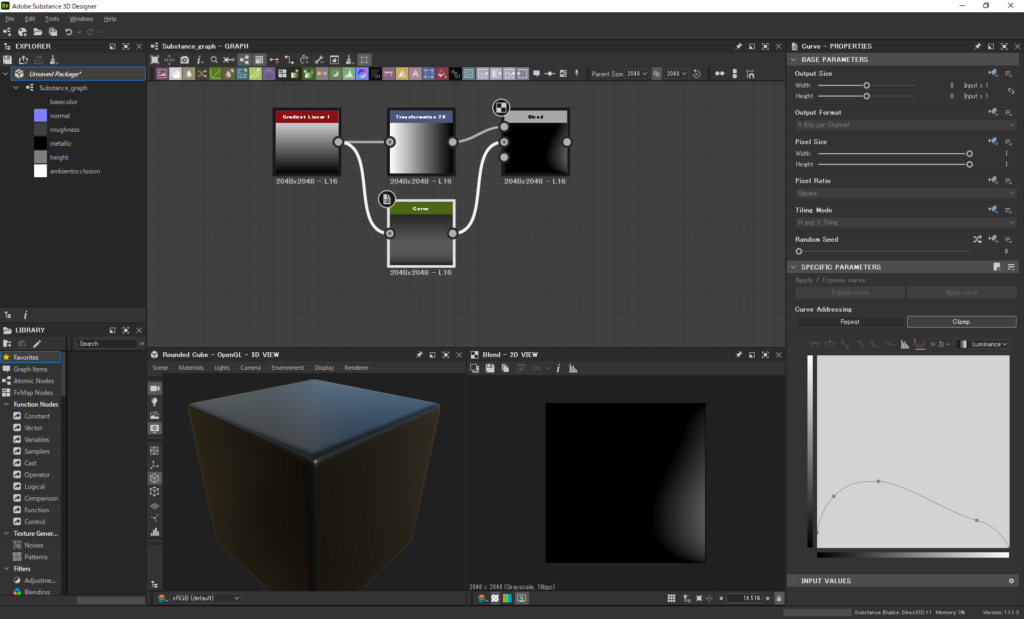
Task: Click the tiling grid icon in 2D view footer
Action: click(x=671, y=598)
